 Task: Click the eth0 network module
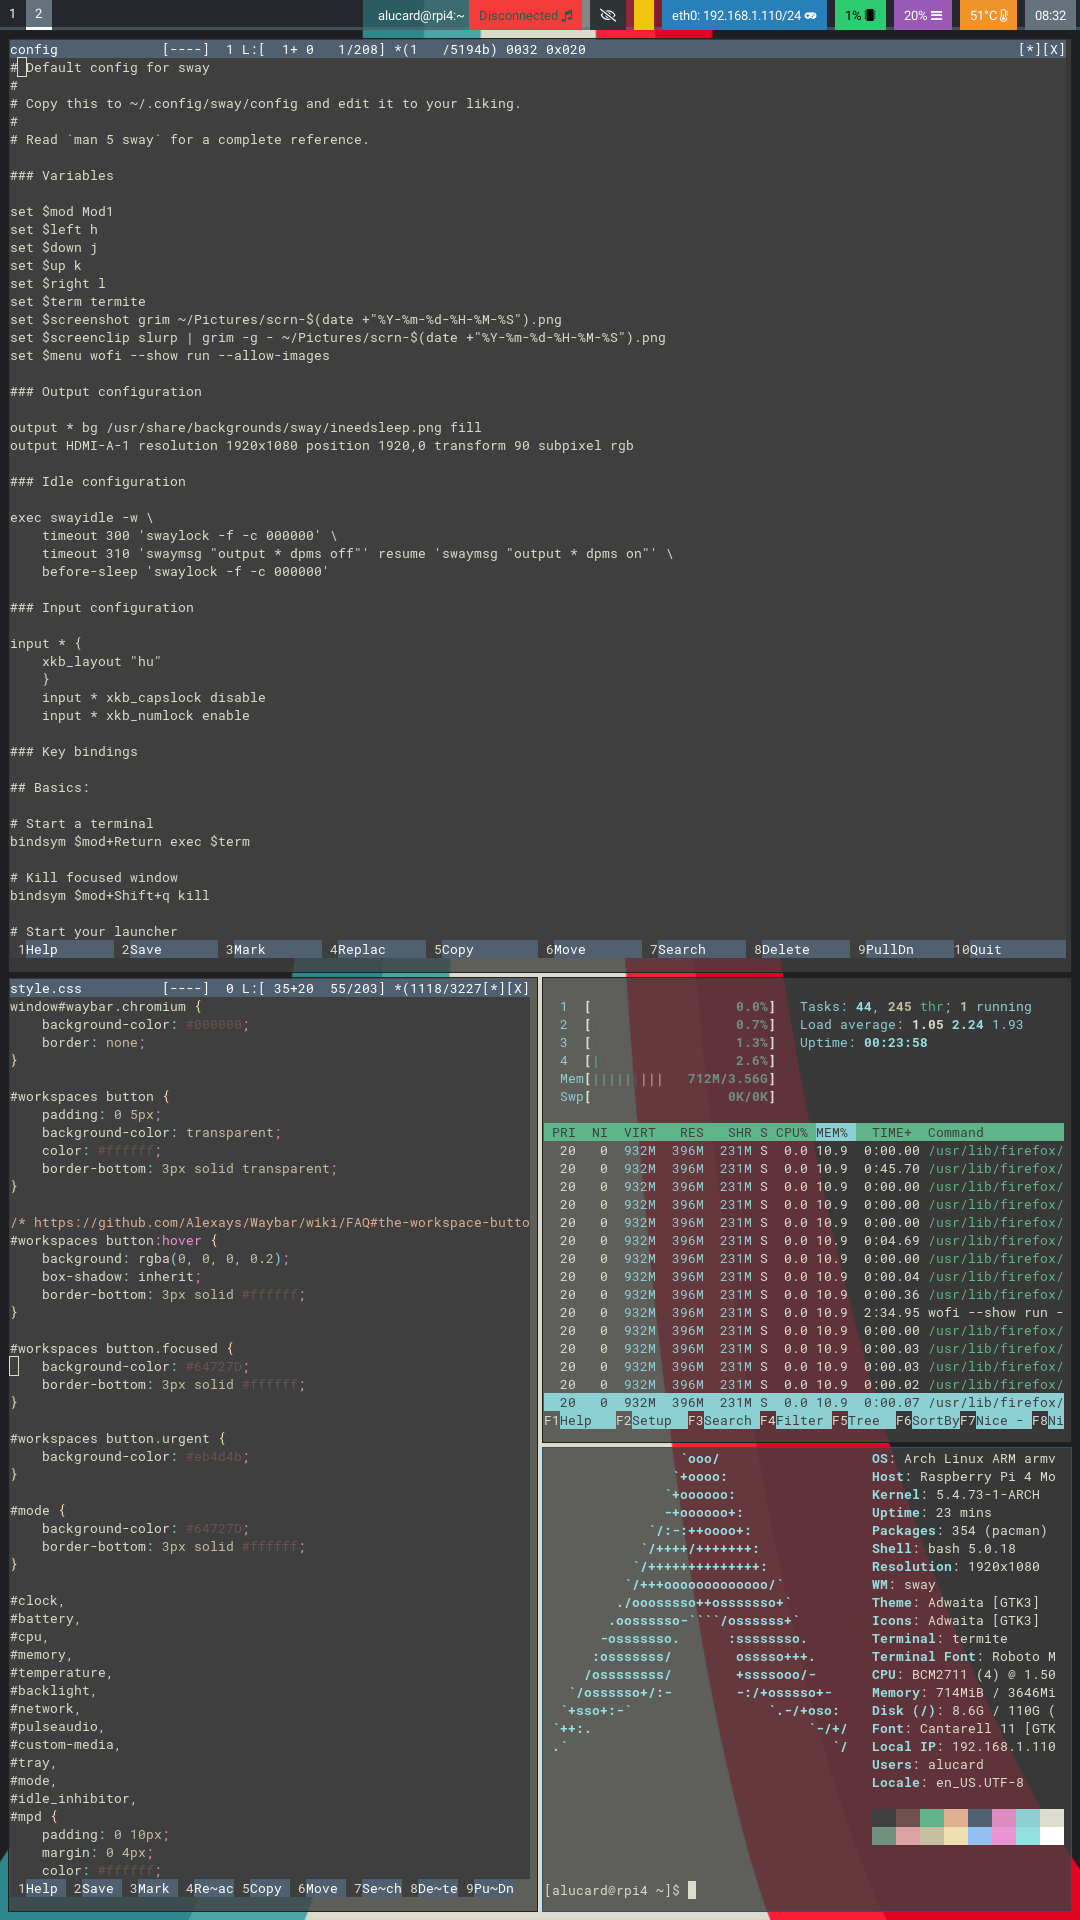click(x=743, y=15)
